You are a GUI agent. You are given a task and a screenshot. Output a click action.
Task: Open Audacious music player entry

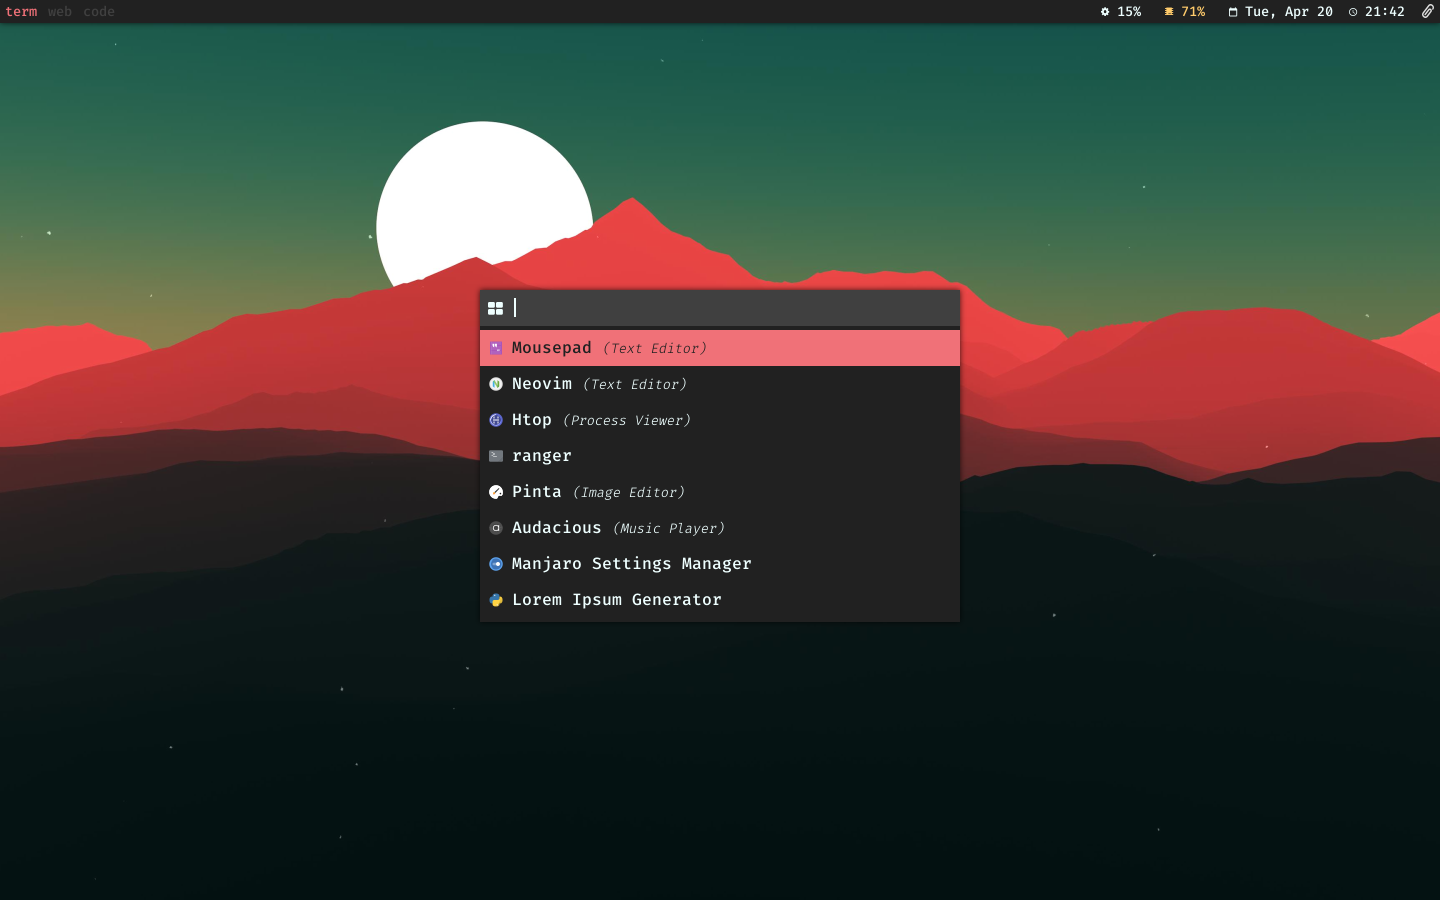(x=720, y=528)
